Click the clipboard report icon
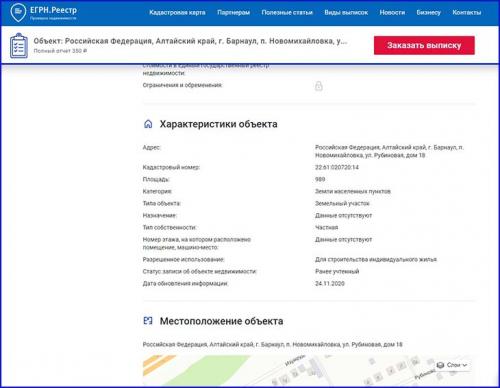Viewport: 500px width, 388px height. pyautogui.click(x=19, y=46)
